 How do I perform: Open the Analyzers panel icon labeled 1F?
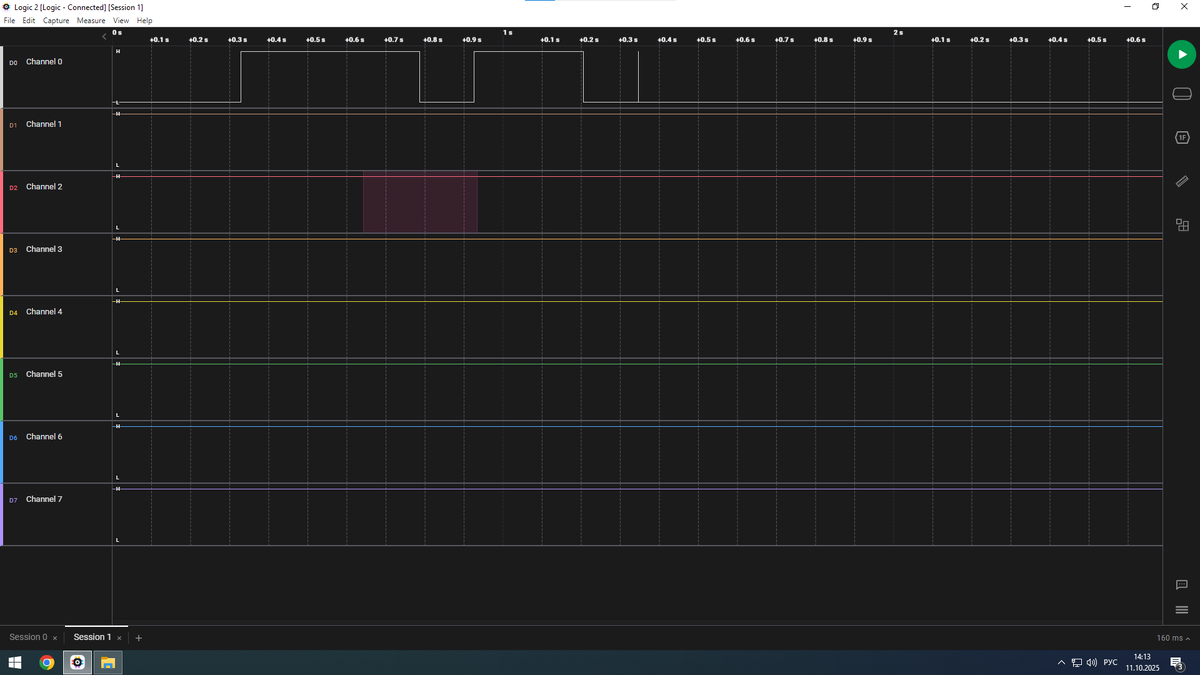pyautogui.click(x=1181, y=137)
